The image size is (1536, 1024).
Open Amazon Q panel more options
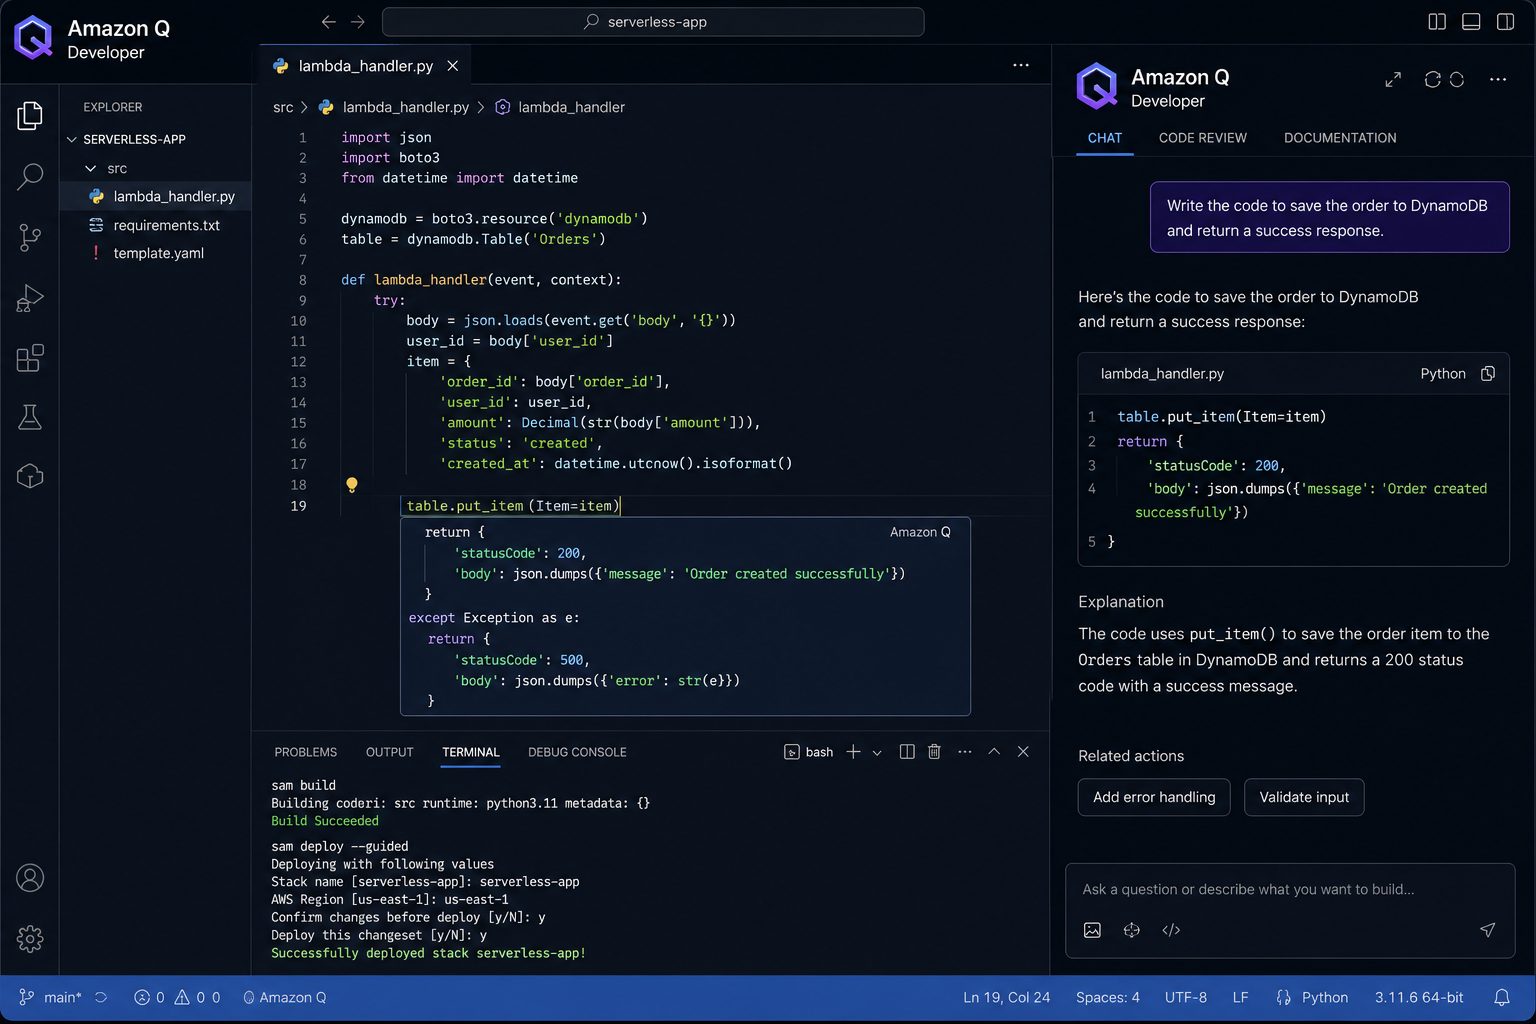pyautogui.click(x=1497, y=79)
